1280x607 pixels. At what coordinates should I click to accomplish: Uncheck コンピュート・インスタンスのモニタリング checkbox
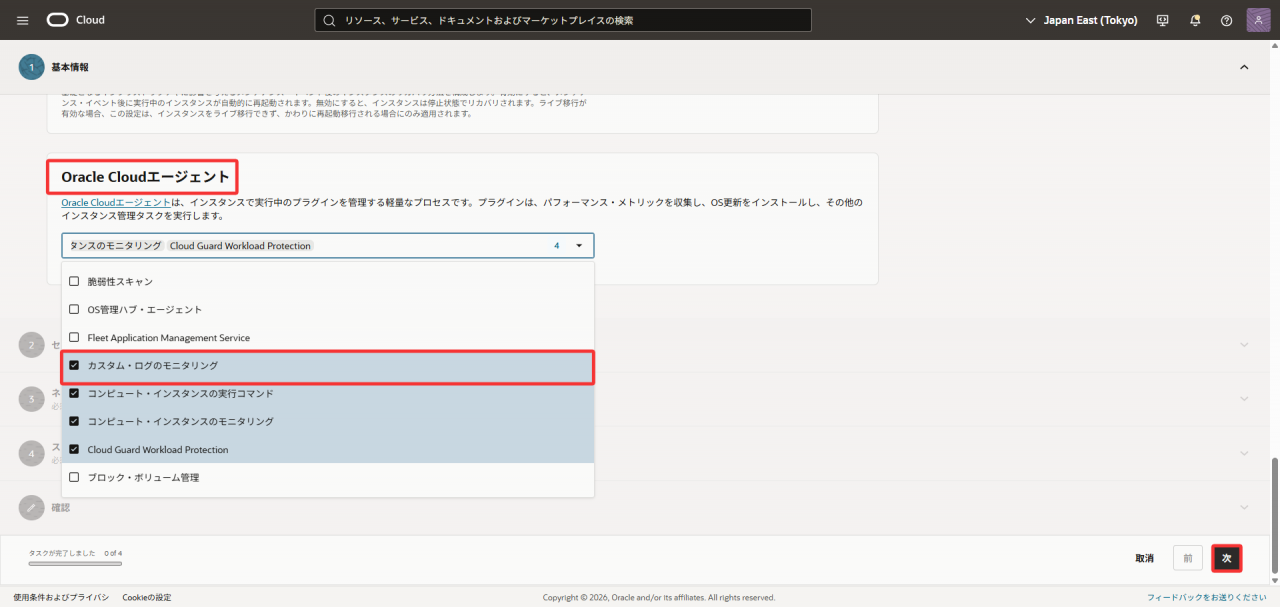point(74,422)
